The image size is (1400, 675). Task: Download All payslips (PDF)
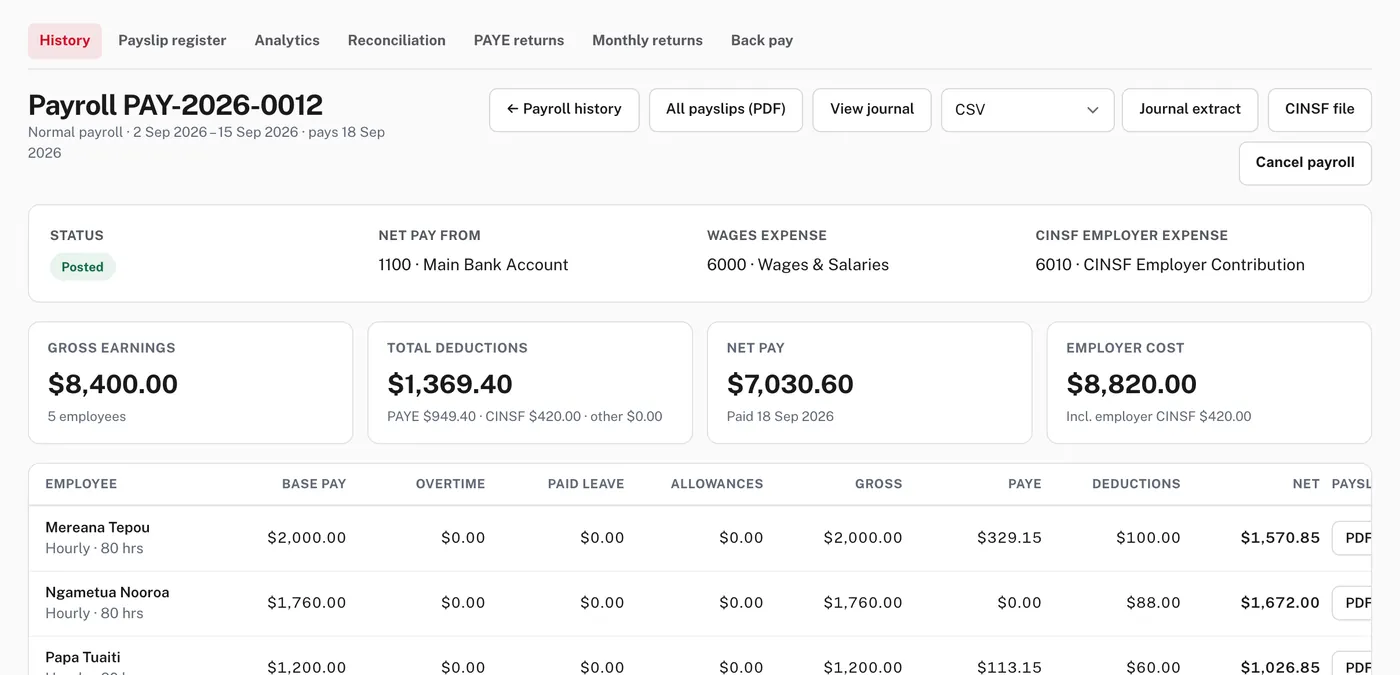[726, 110]
